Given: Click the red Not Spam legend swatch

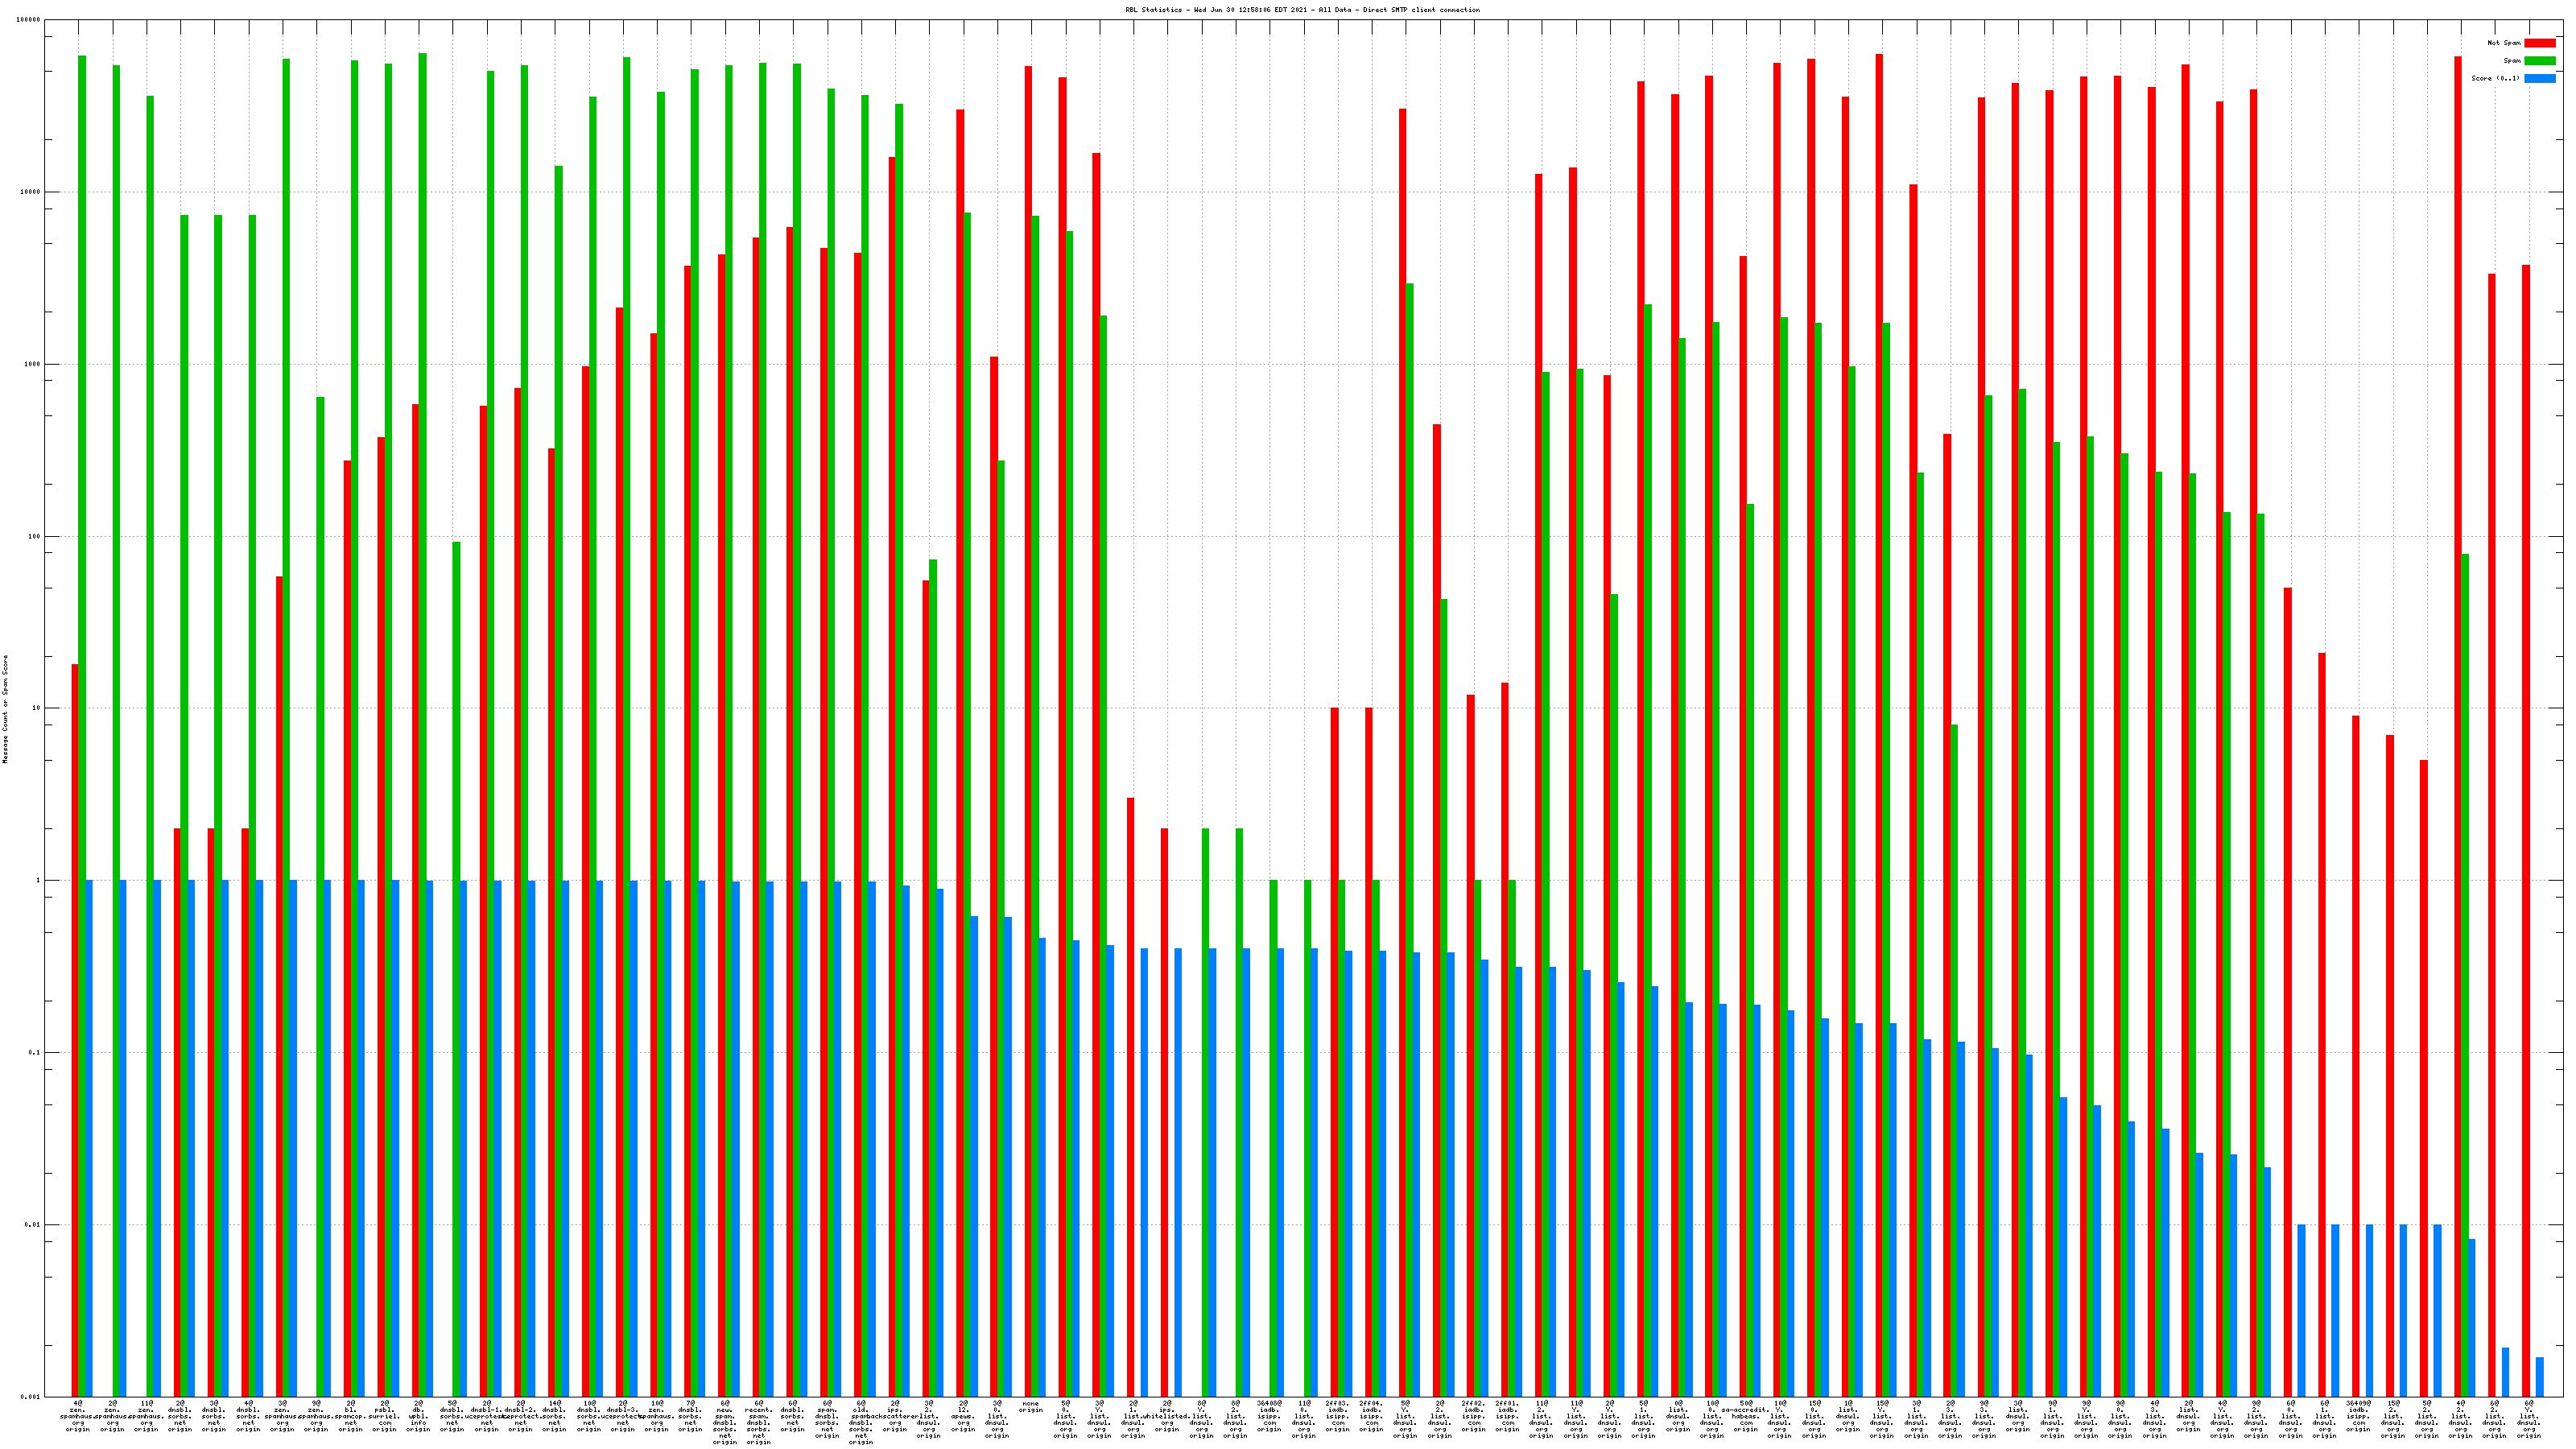Looking at the screenshot, I should 2539,43.
